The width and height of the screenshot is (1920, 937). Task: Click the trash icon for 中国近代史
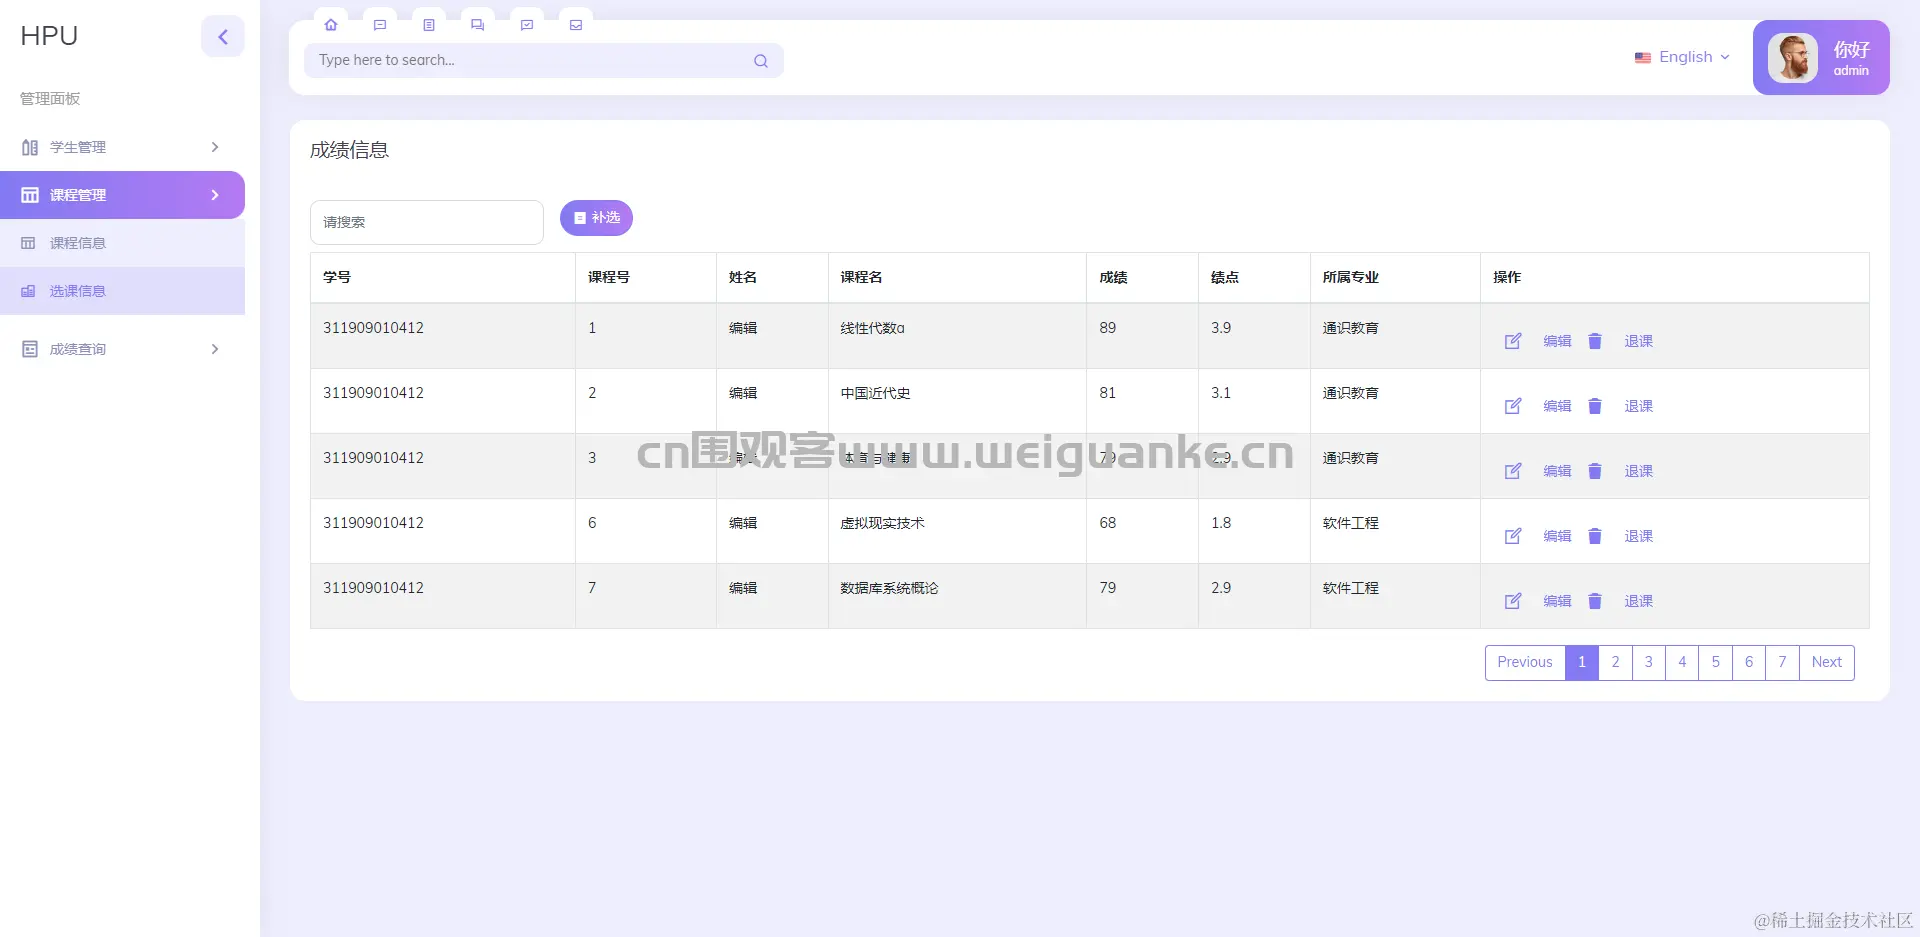[x=1595, y=406]
